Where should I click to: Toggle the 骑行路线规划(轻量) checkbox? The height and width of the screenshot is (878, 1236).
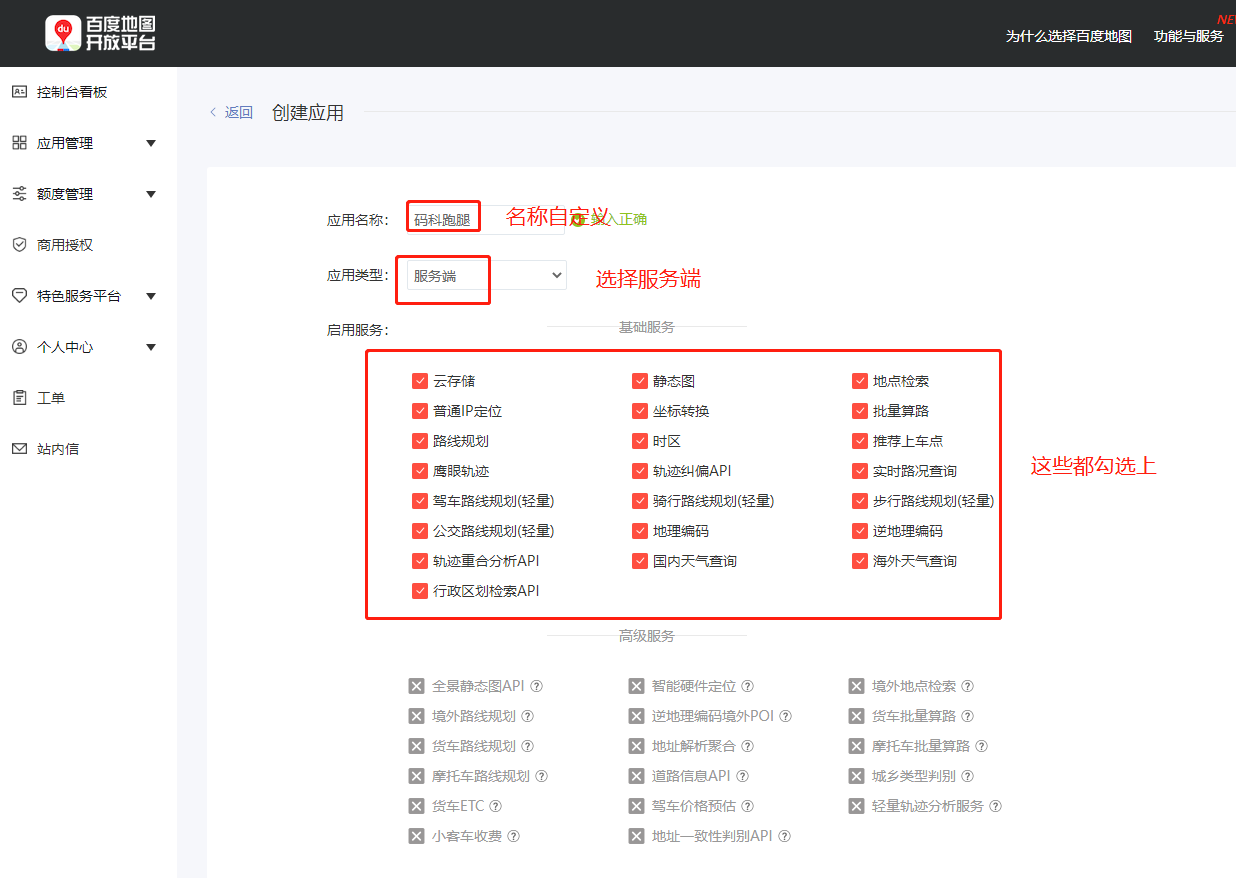coord(640,501)
